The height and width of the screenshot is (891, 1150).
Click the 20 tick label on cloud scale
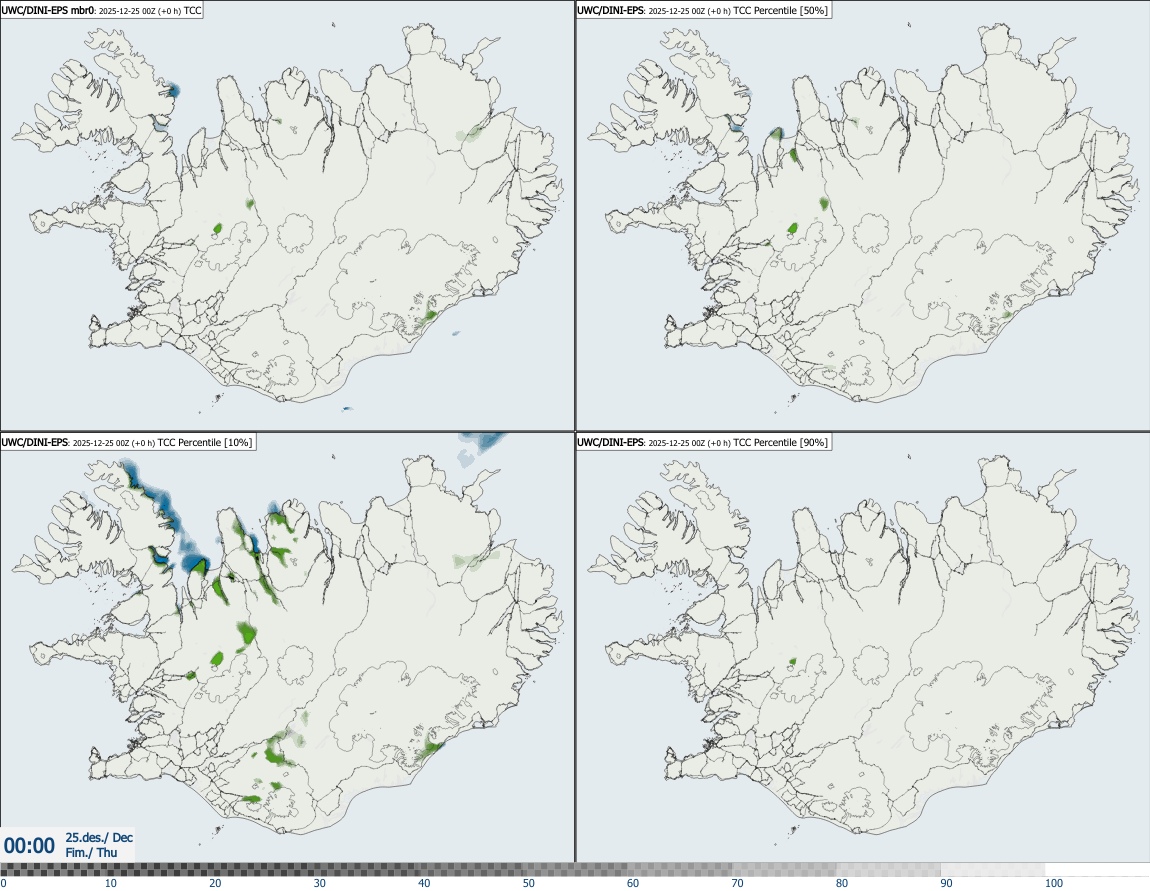pos(215,883)
